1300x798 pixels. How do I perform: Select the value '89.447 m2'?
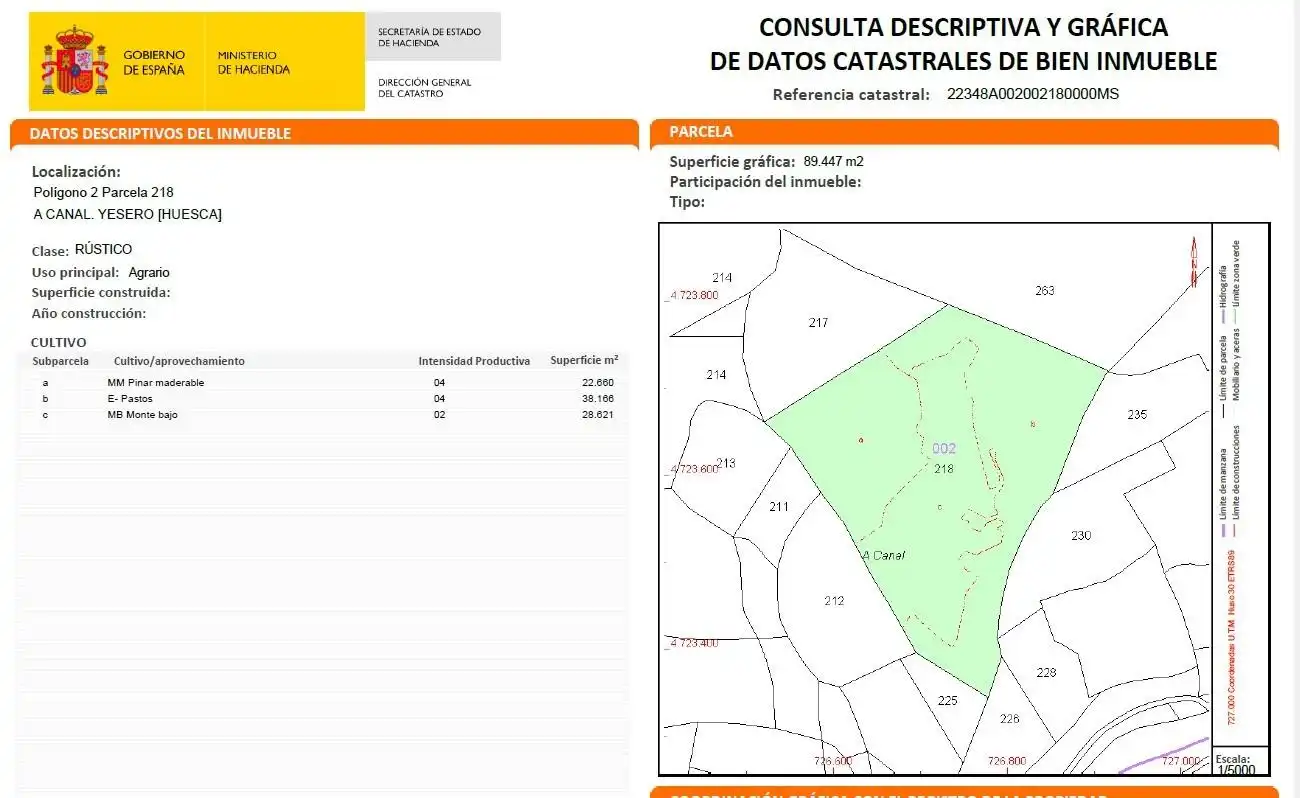click(833, 160)
